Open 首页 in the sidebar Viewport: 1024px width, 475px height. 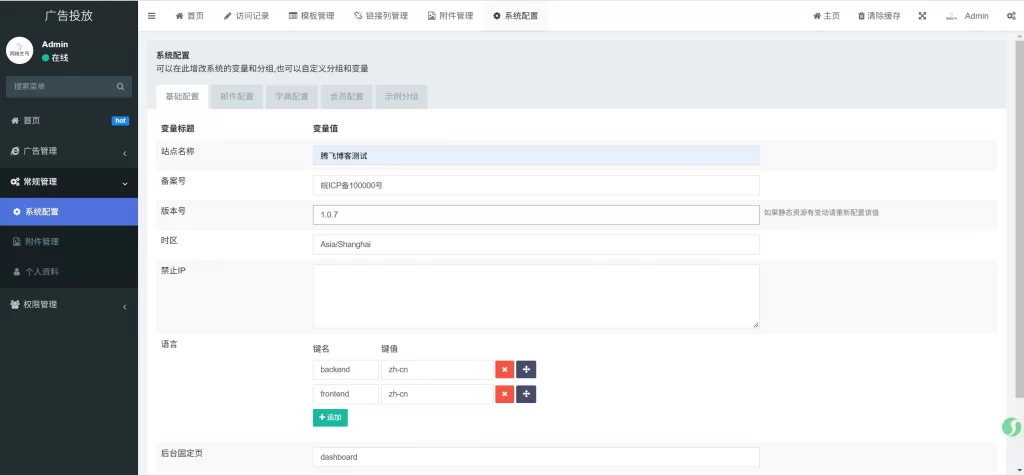[x=69, y=120]
